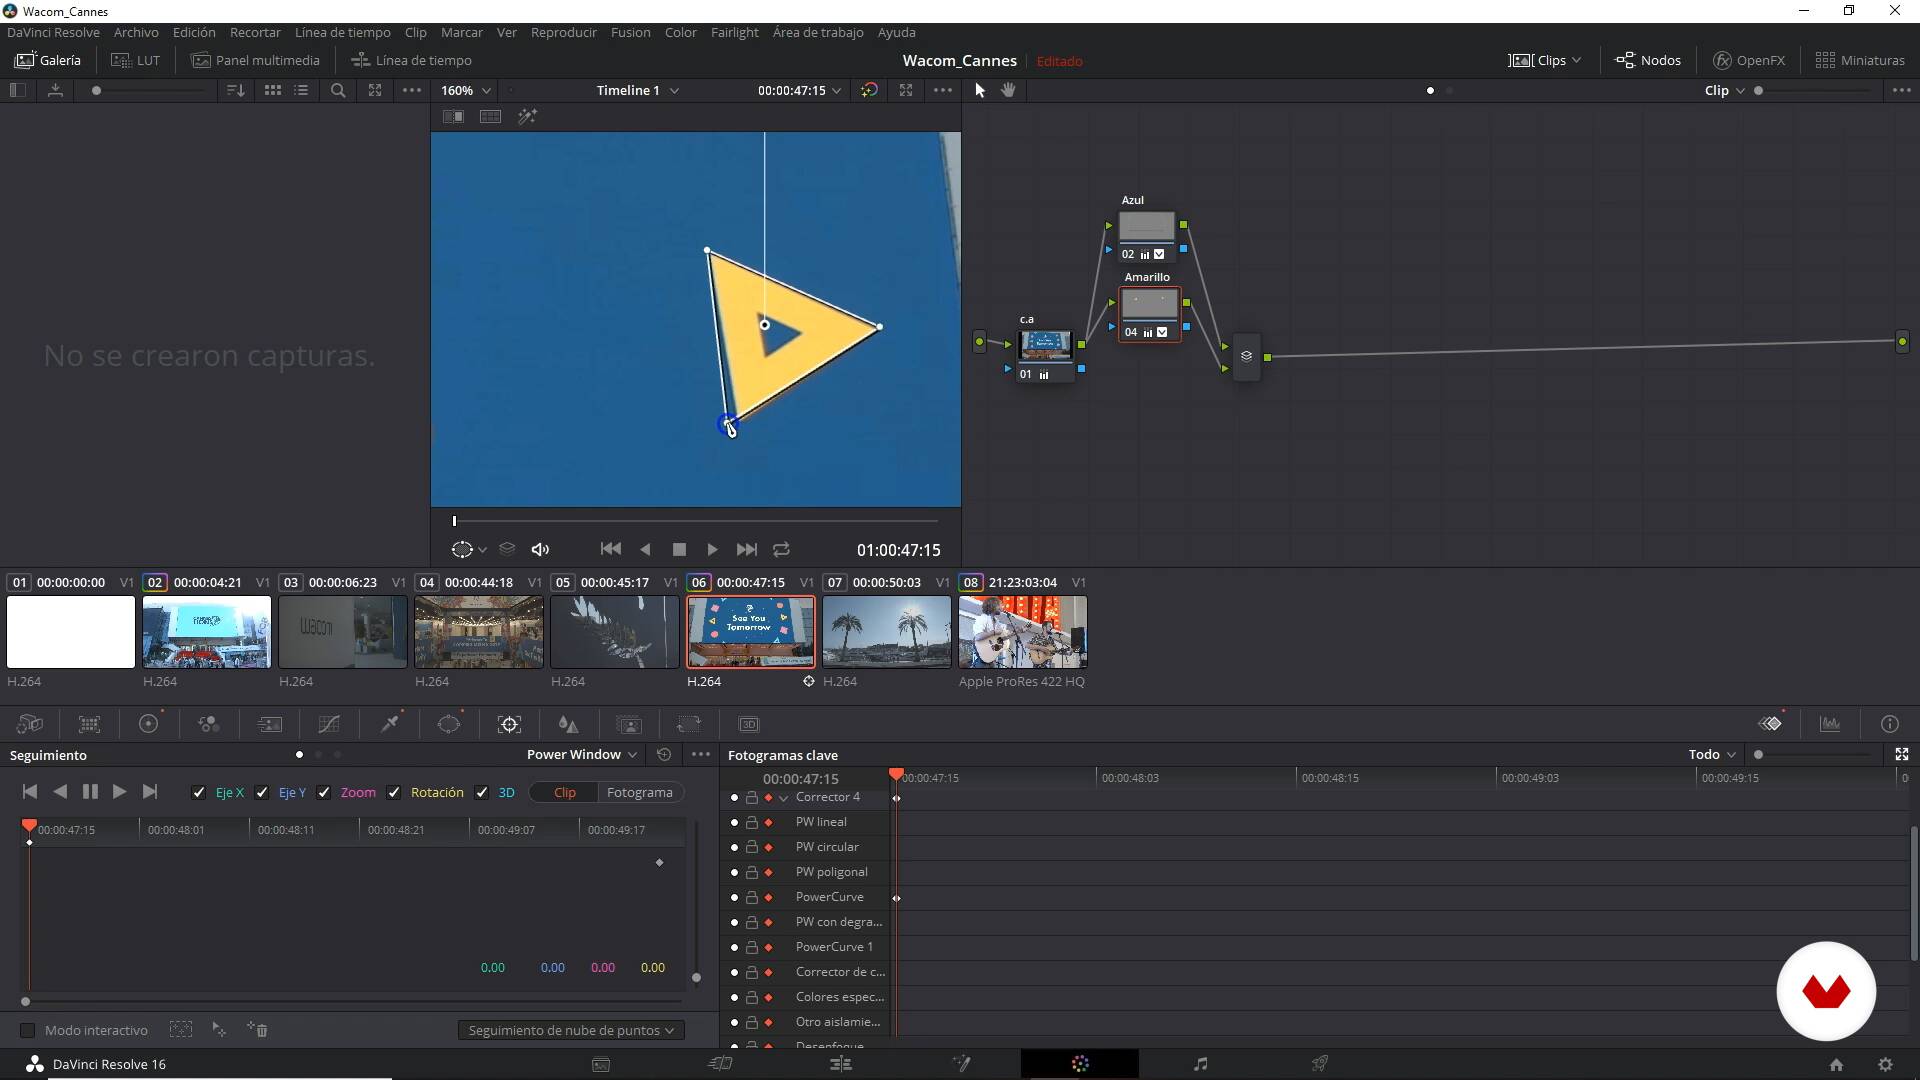
Task: Open the Color menu
Action: point(680,32)
